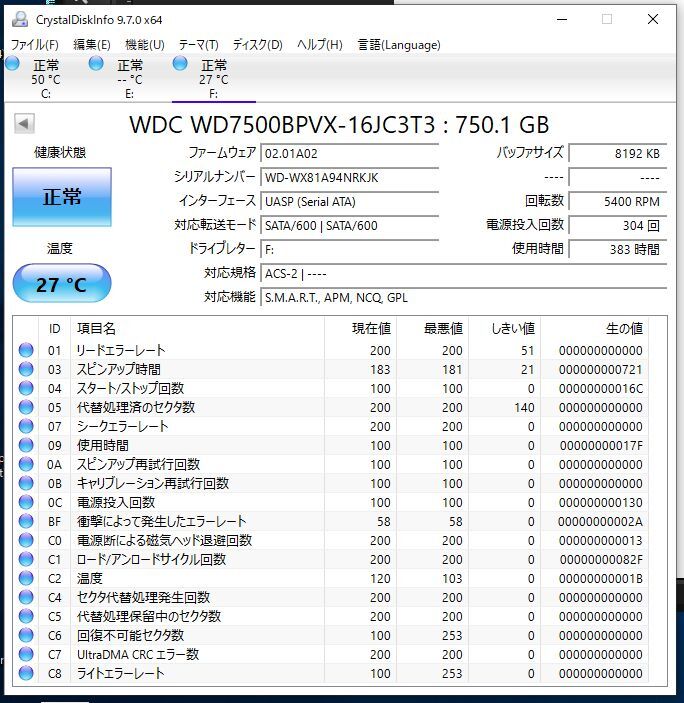The height and width of the screenshot is (703, 684).
Task: Click the serial number field WD-WX81A94NRKJK
Action: click(349, 178)
